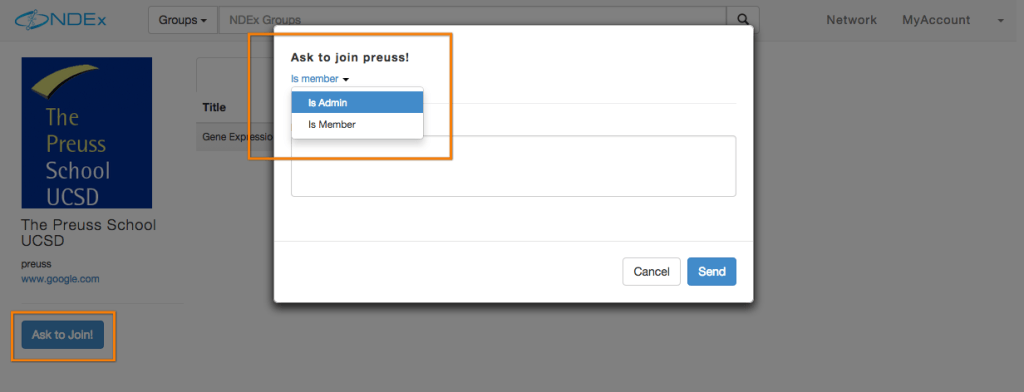Click the Title column header
The width and height of the screenshot is (1024, 392).
(x=214, y=107)
